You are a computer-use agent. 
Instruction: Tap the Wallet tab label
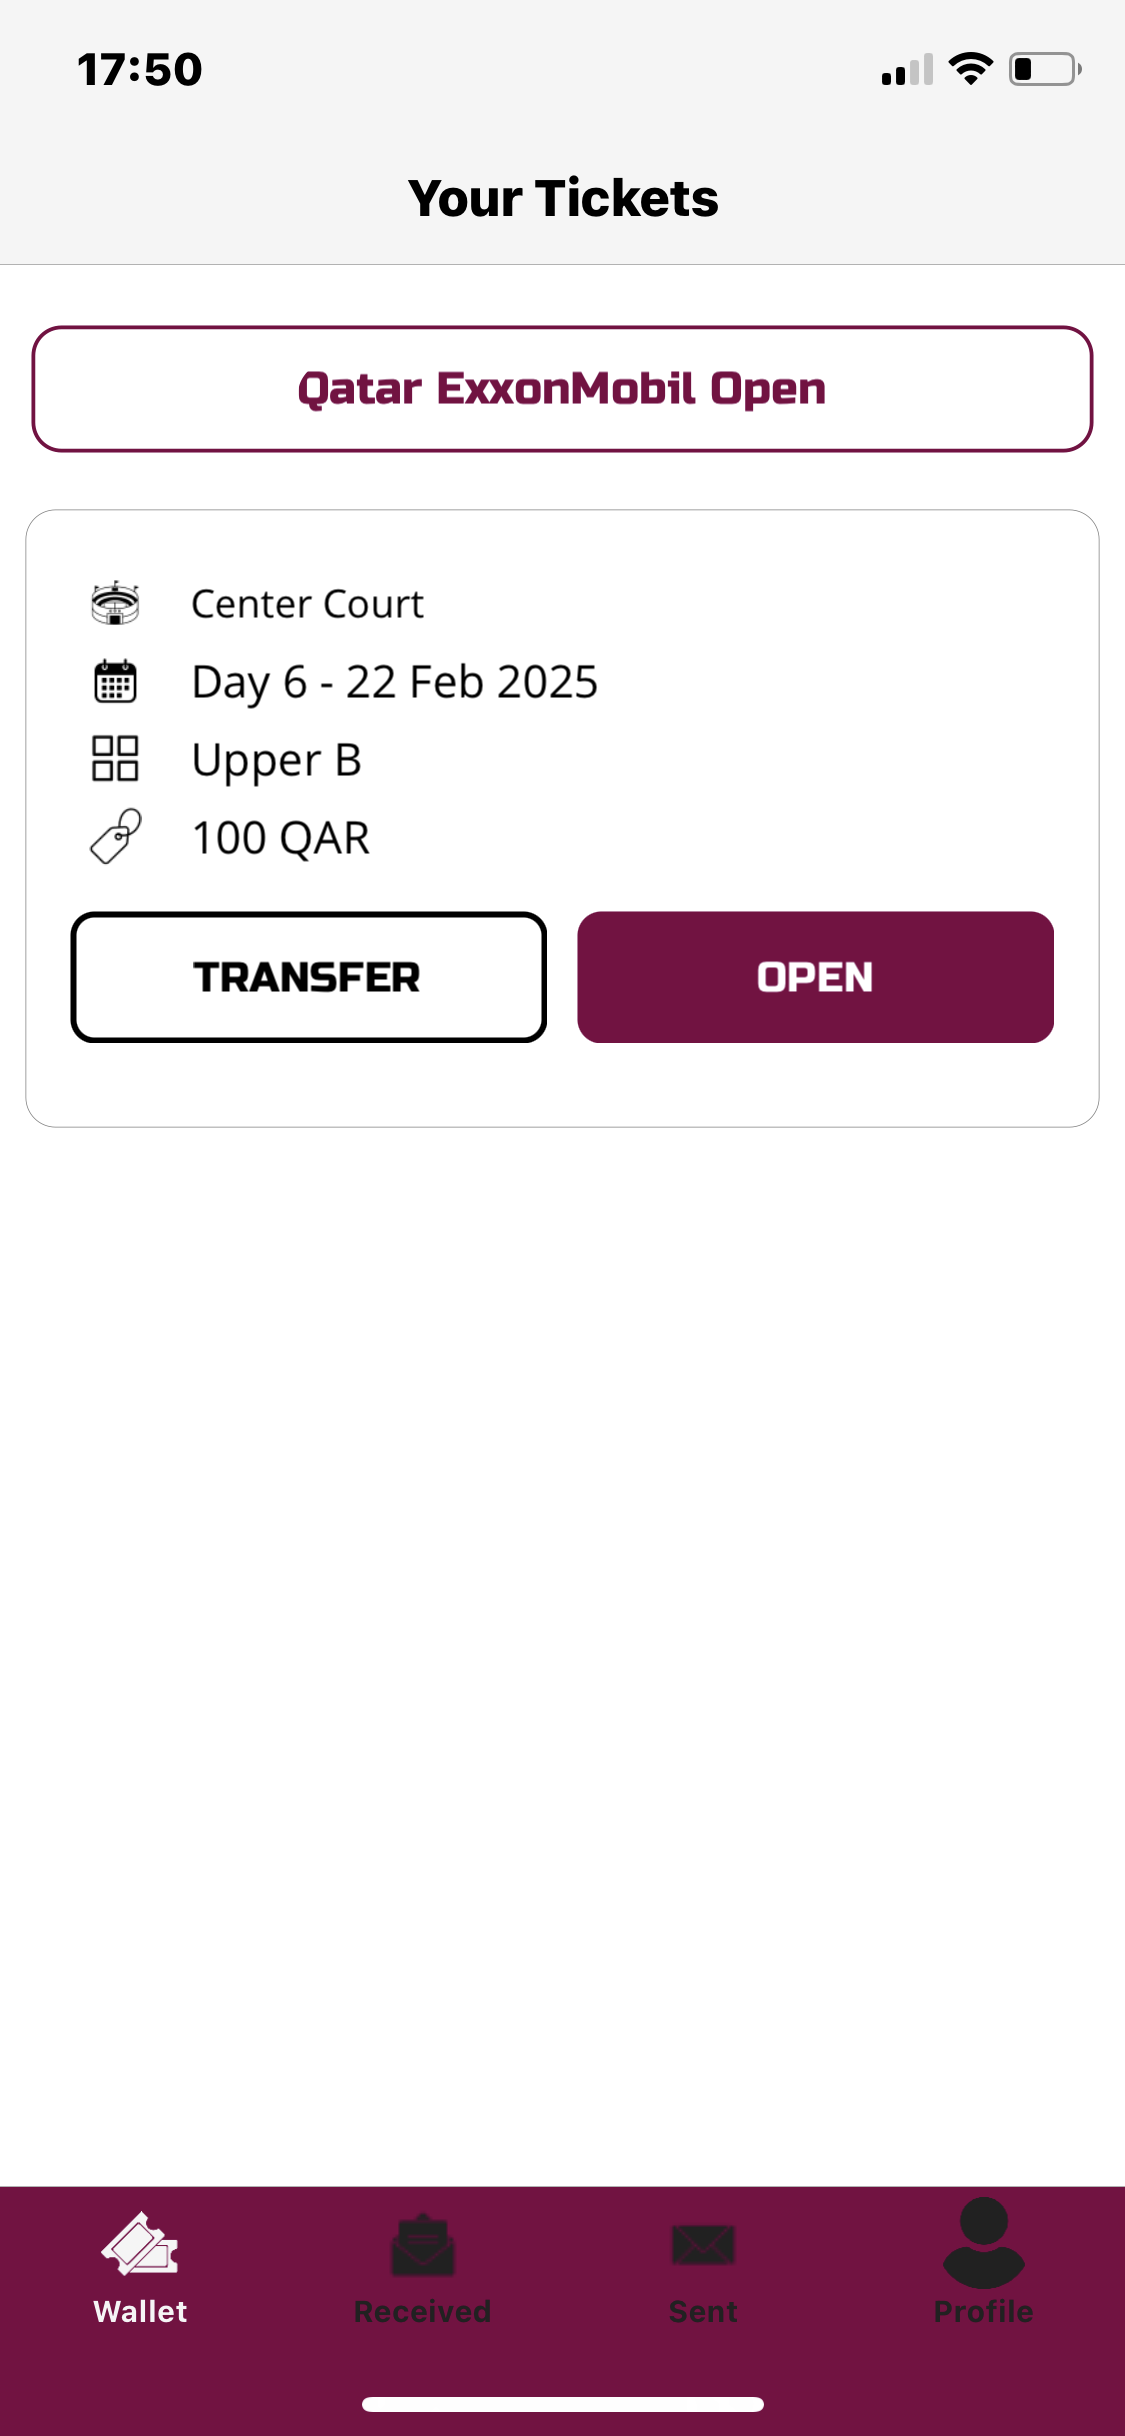(x=140, y=2311)
